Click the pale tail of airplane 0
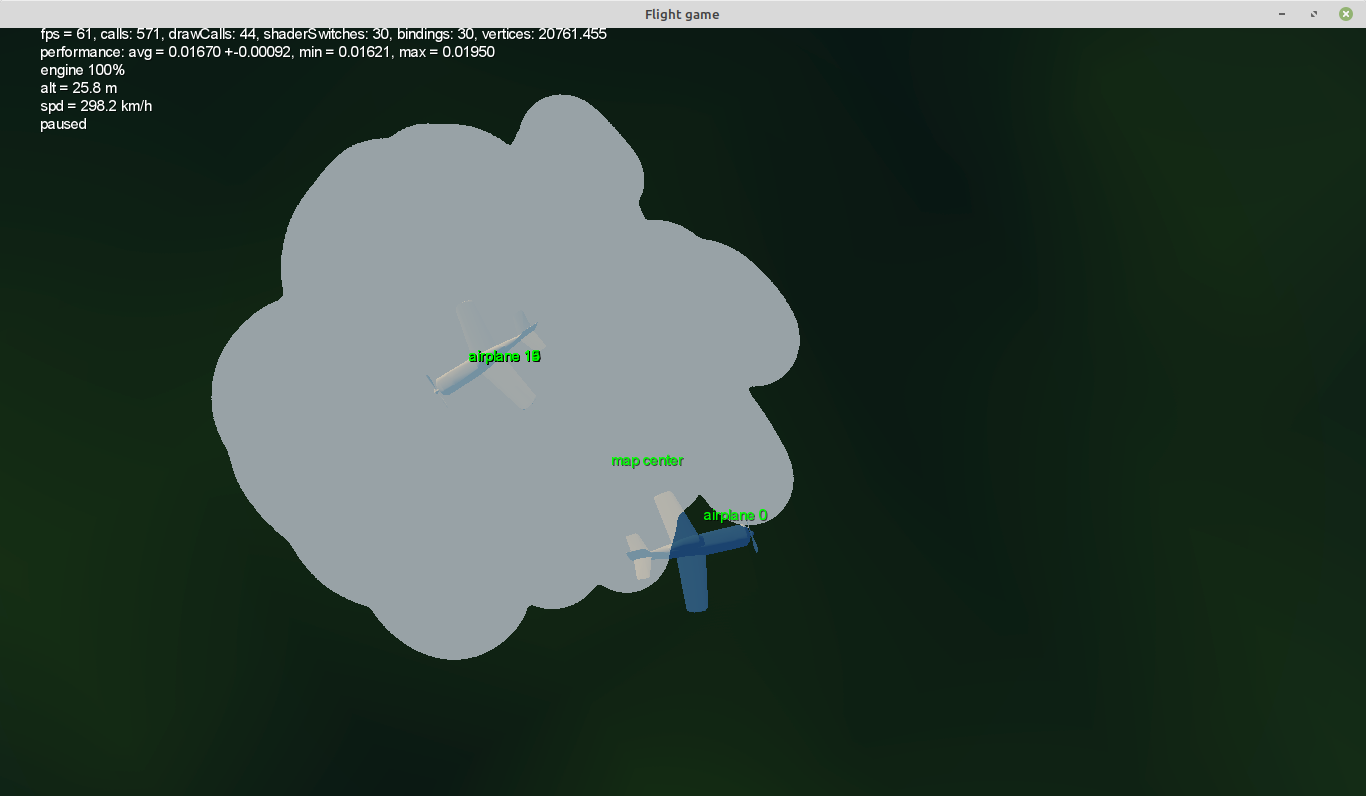 (x=638, y=553)
